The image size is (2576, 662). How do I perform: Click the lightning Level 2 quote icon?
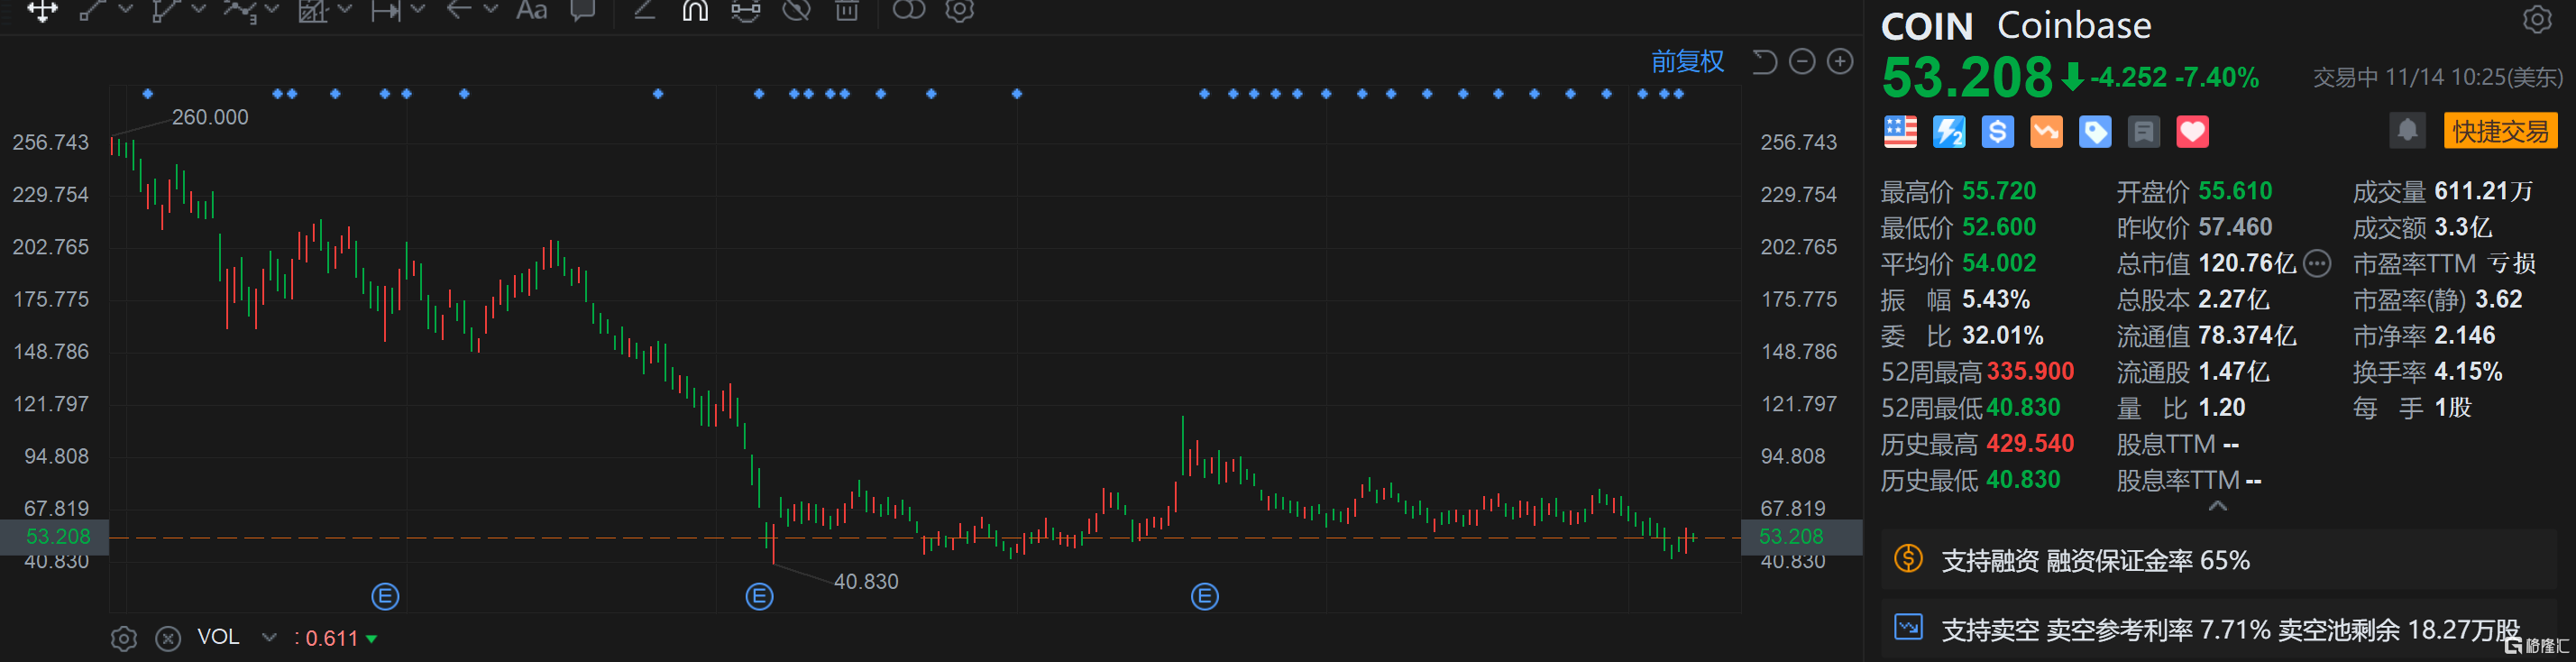click(x=1949, y=132)
